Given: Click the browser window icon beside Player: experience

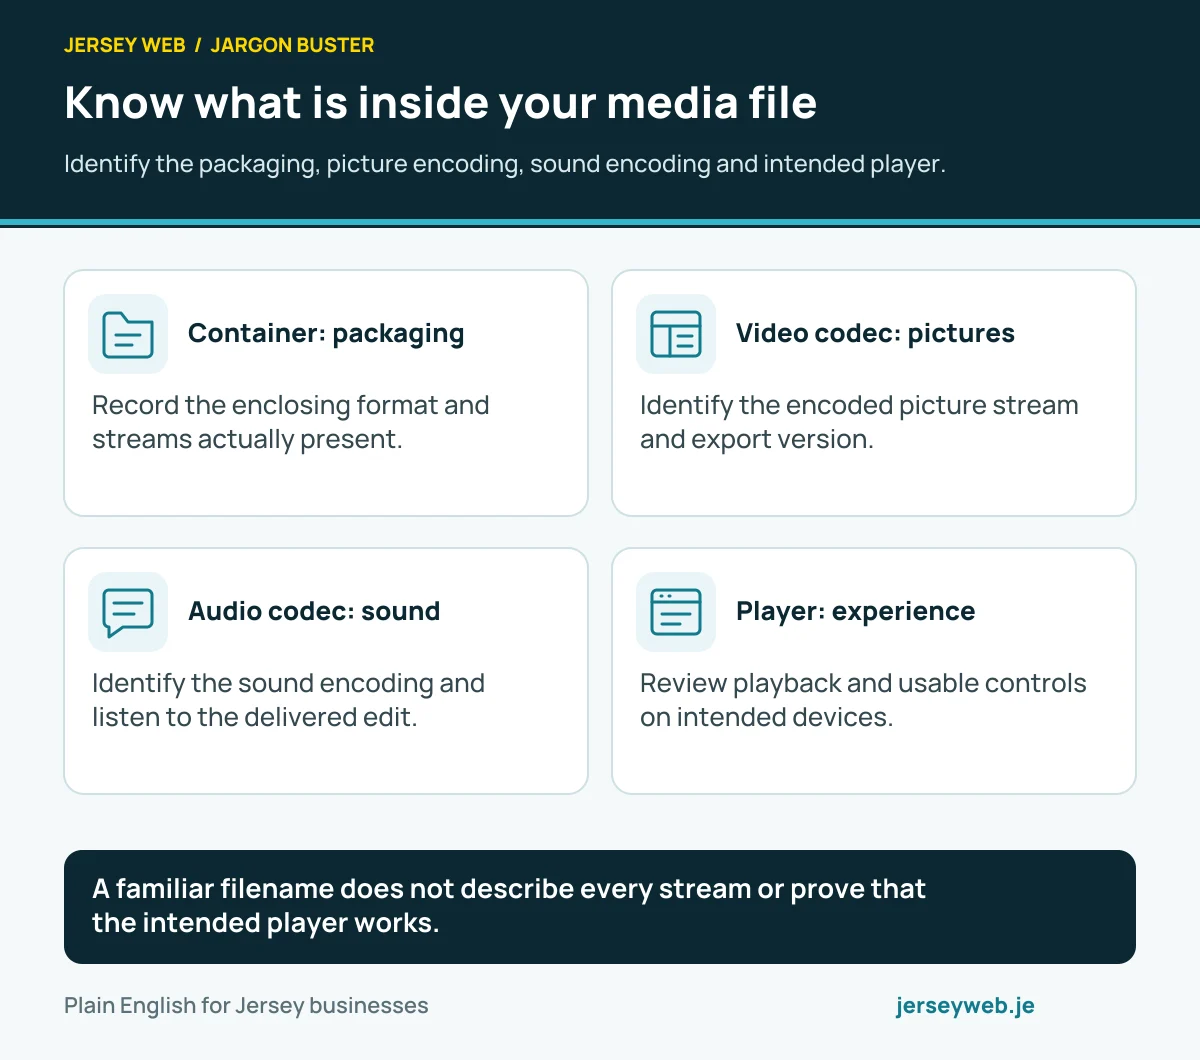Looking at the screenshot, I should click(x=676, y=612).
